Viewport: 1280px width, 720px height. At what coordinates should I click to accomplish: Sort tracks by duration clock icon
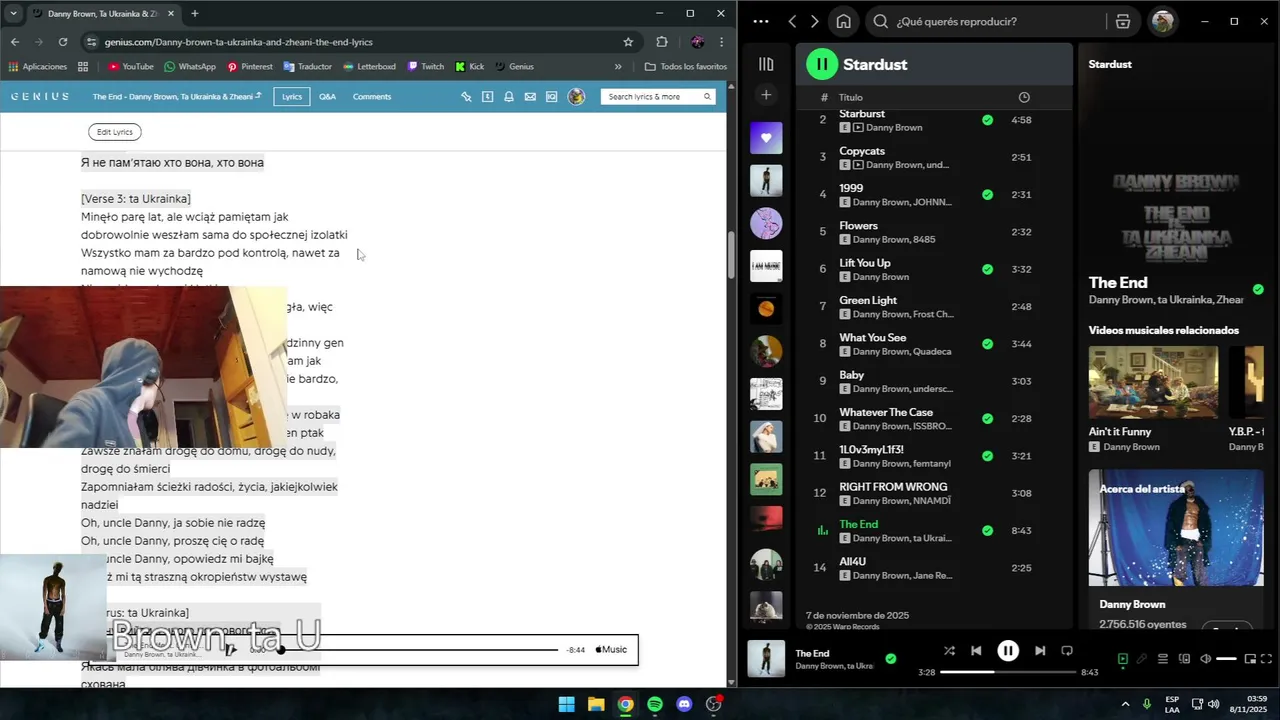[x=1024, y=97]
